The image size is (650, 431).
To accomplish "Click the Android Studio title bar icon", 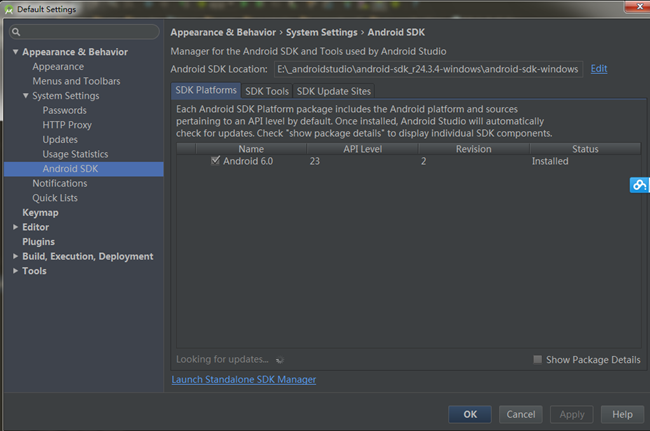I will pos(10,9).
